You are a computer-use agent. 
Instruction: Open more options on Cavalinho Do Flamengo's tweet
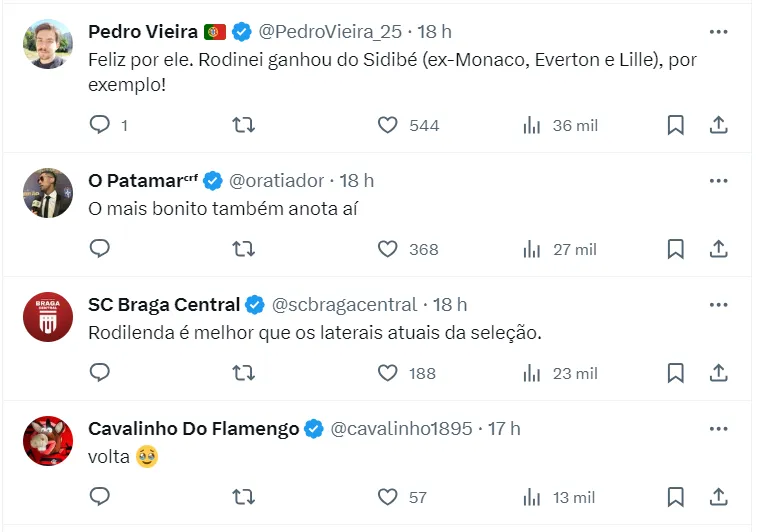tap(718, 429)
